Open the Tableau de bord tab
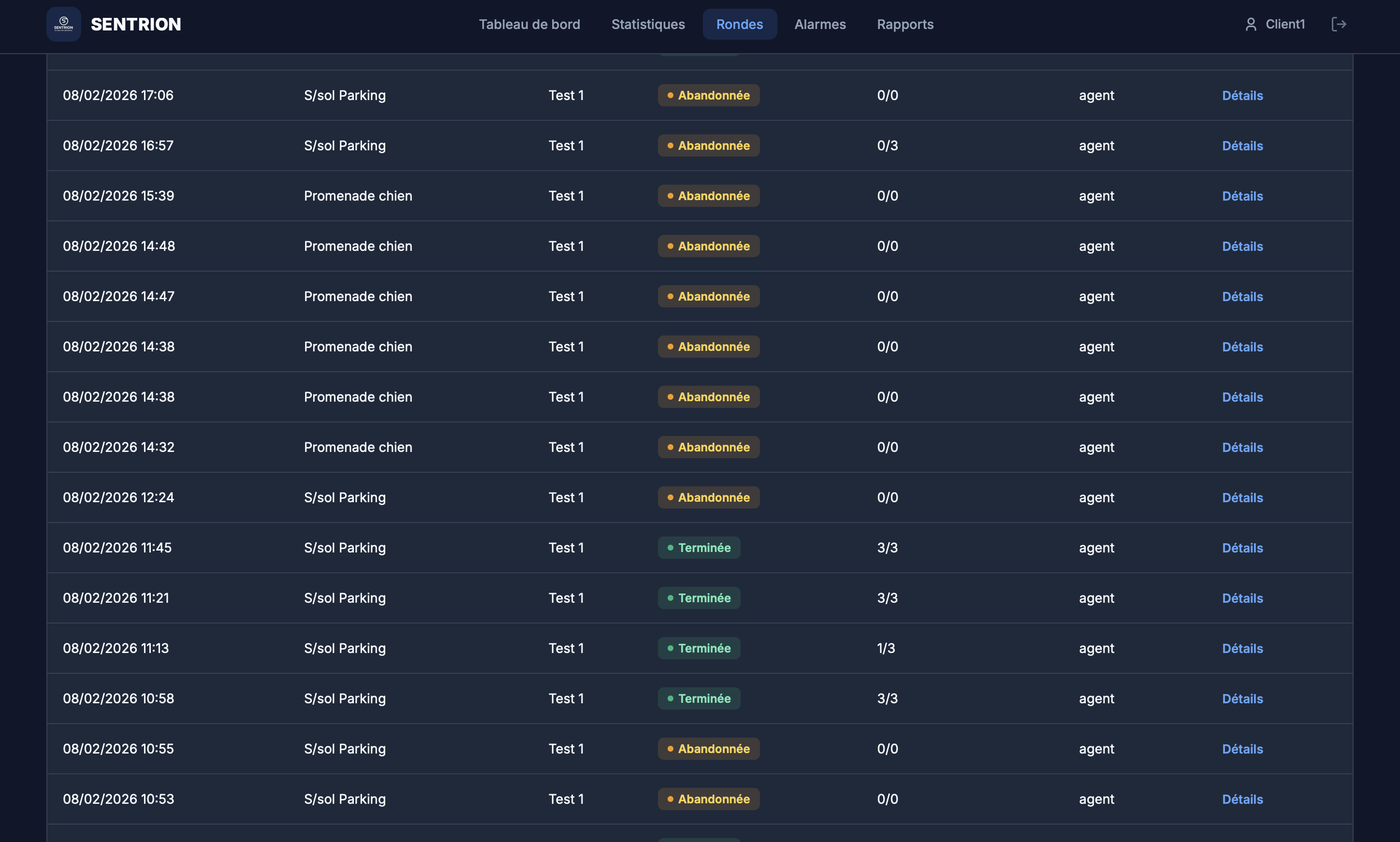The width and height of the screenshot is (1400, 842). (x=529, y=24)
